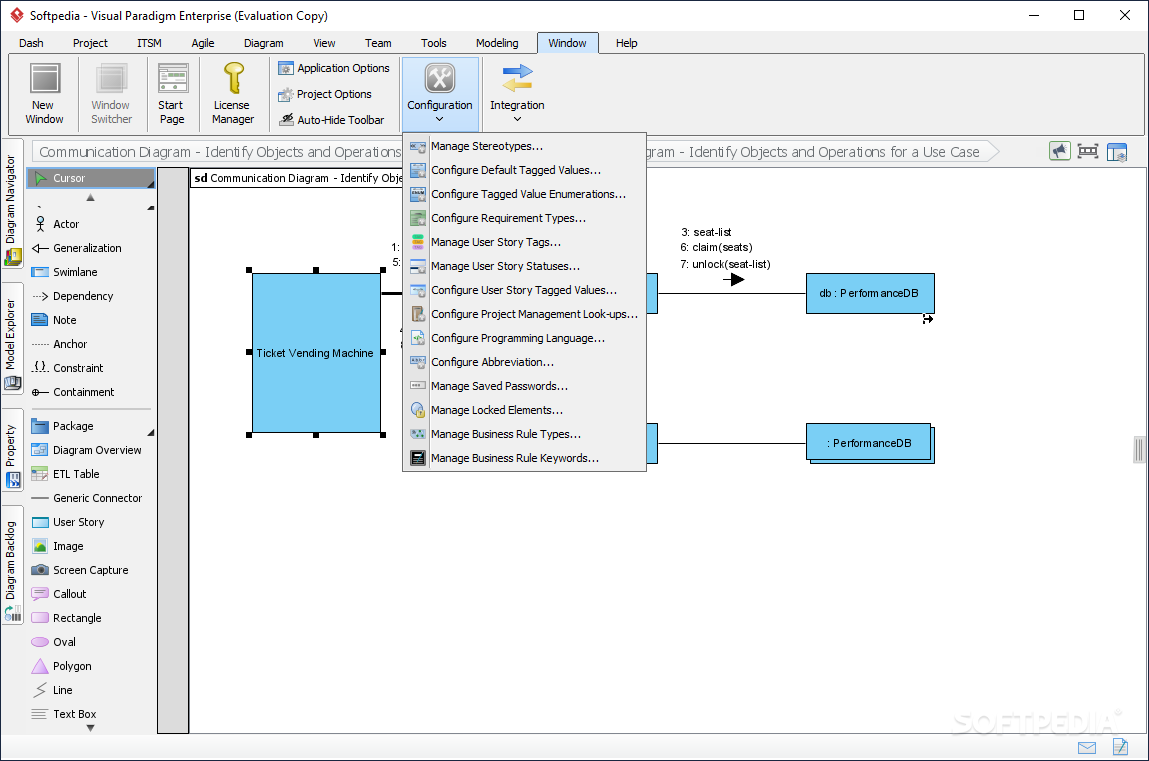
Task: Open Application Options
Action: click(334, 68)
